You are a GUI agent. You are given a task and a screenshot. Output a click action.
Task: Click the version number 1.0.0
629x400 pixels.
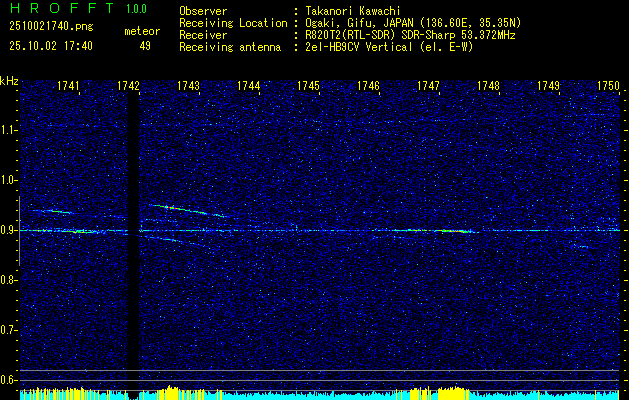pos(136,9)
